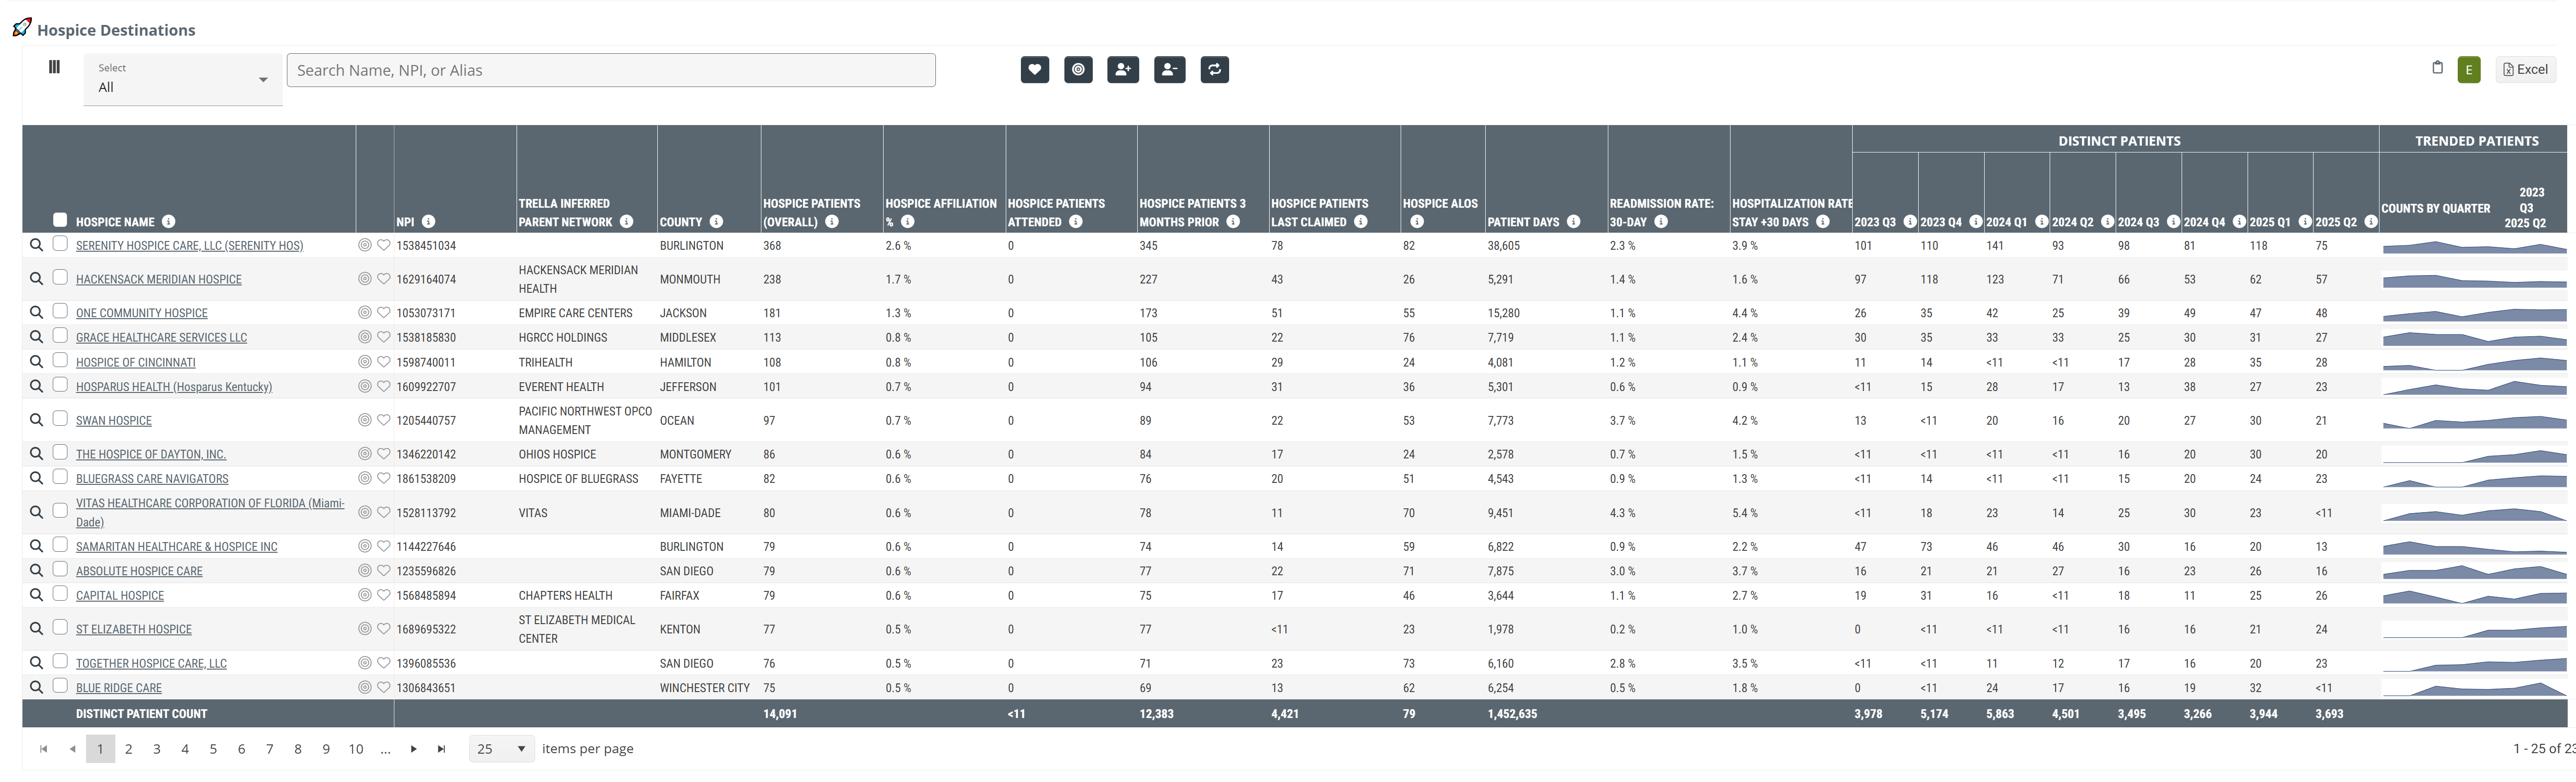
Task: Select the Capital Hospice row checkbox
Action: pyautogui.click(x=60, y=594)
